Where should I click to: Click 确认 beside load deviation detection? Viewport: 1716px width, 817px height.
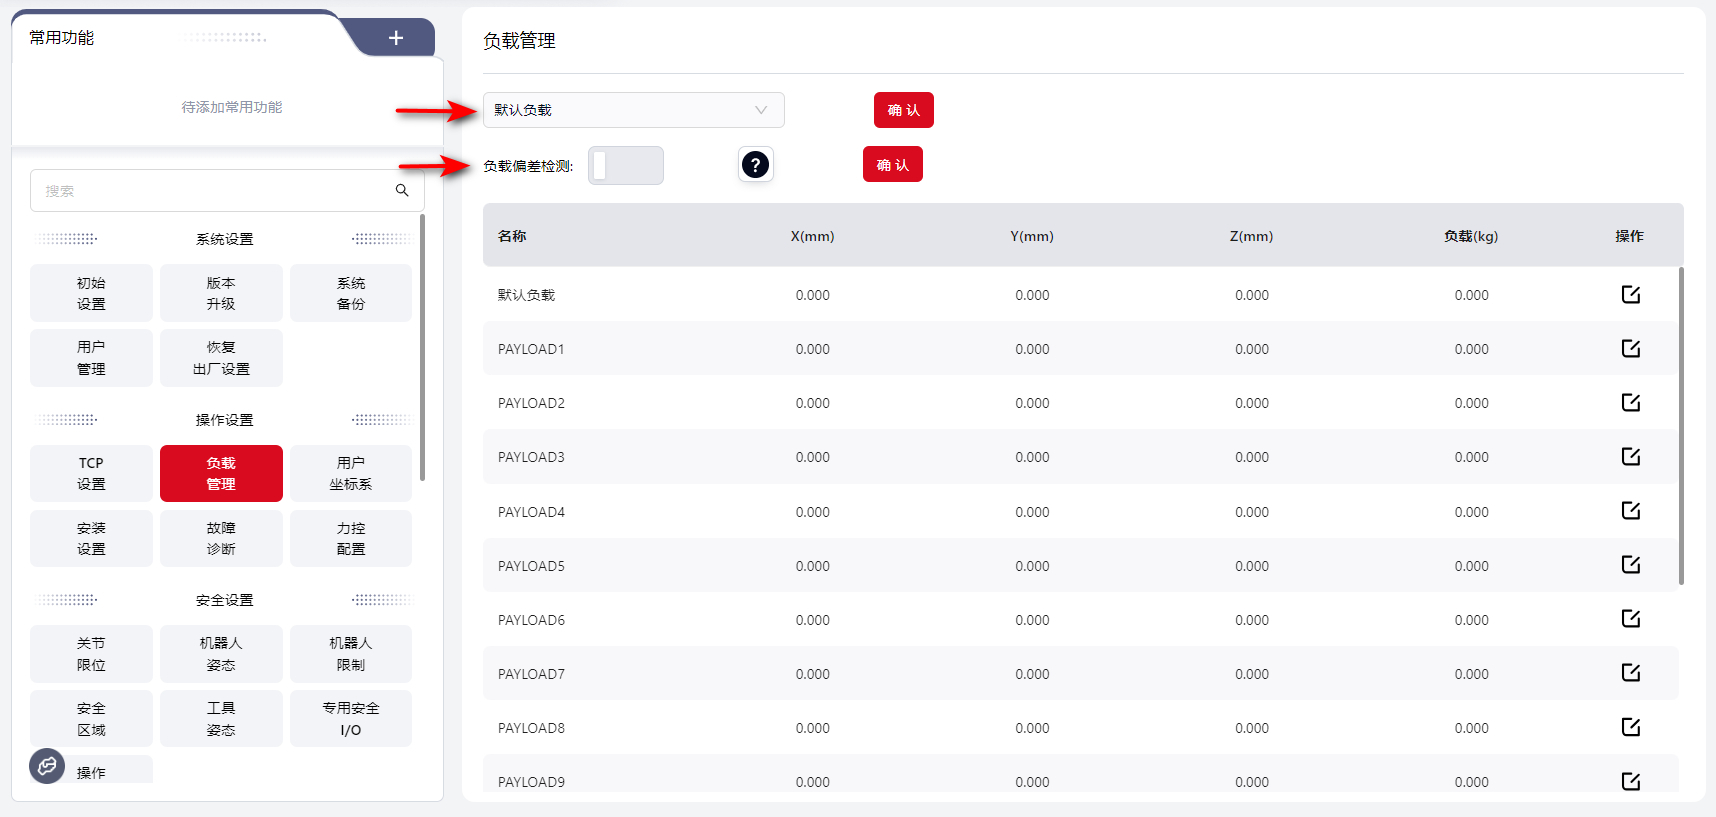click(x=892, y=165)
